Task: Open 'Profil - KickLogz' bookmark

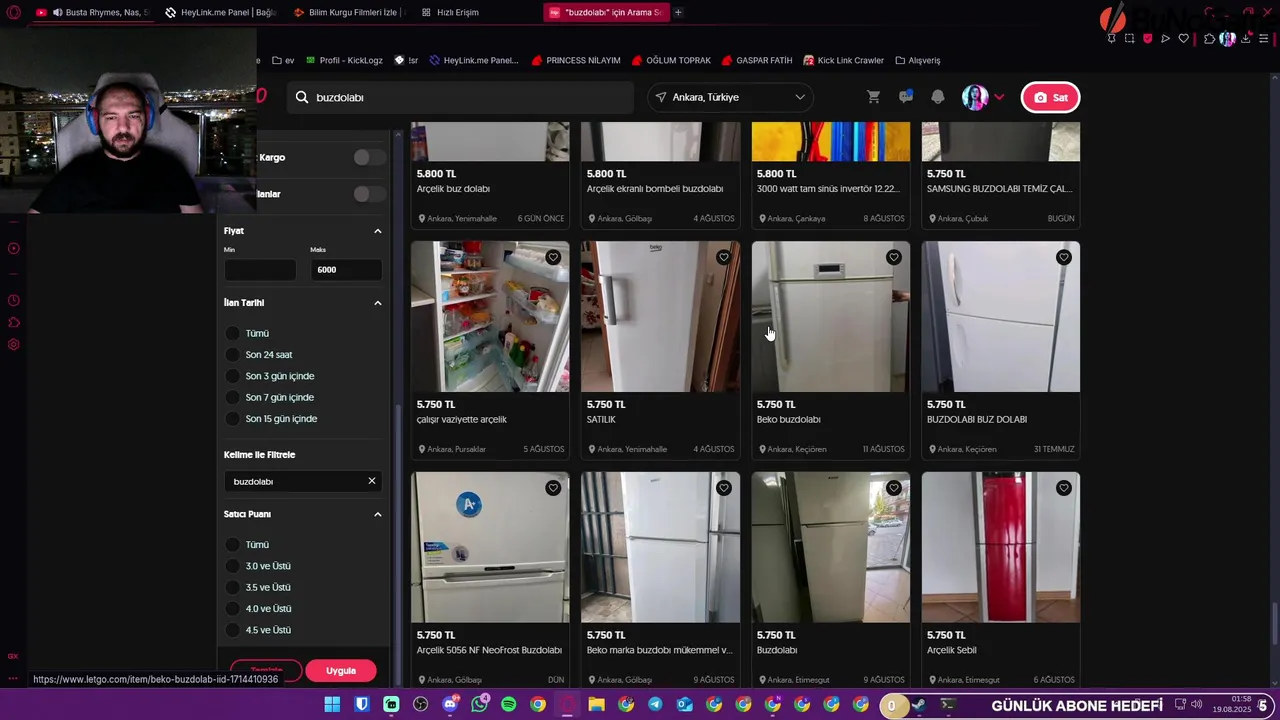Action: click(344, 60)
